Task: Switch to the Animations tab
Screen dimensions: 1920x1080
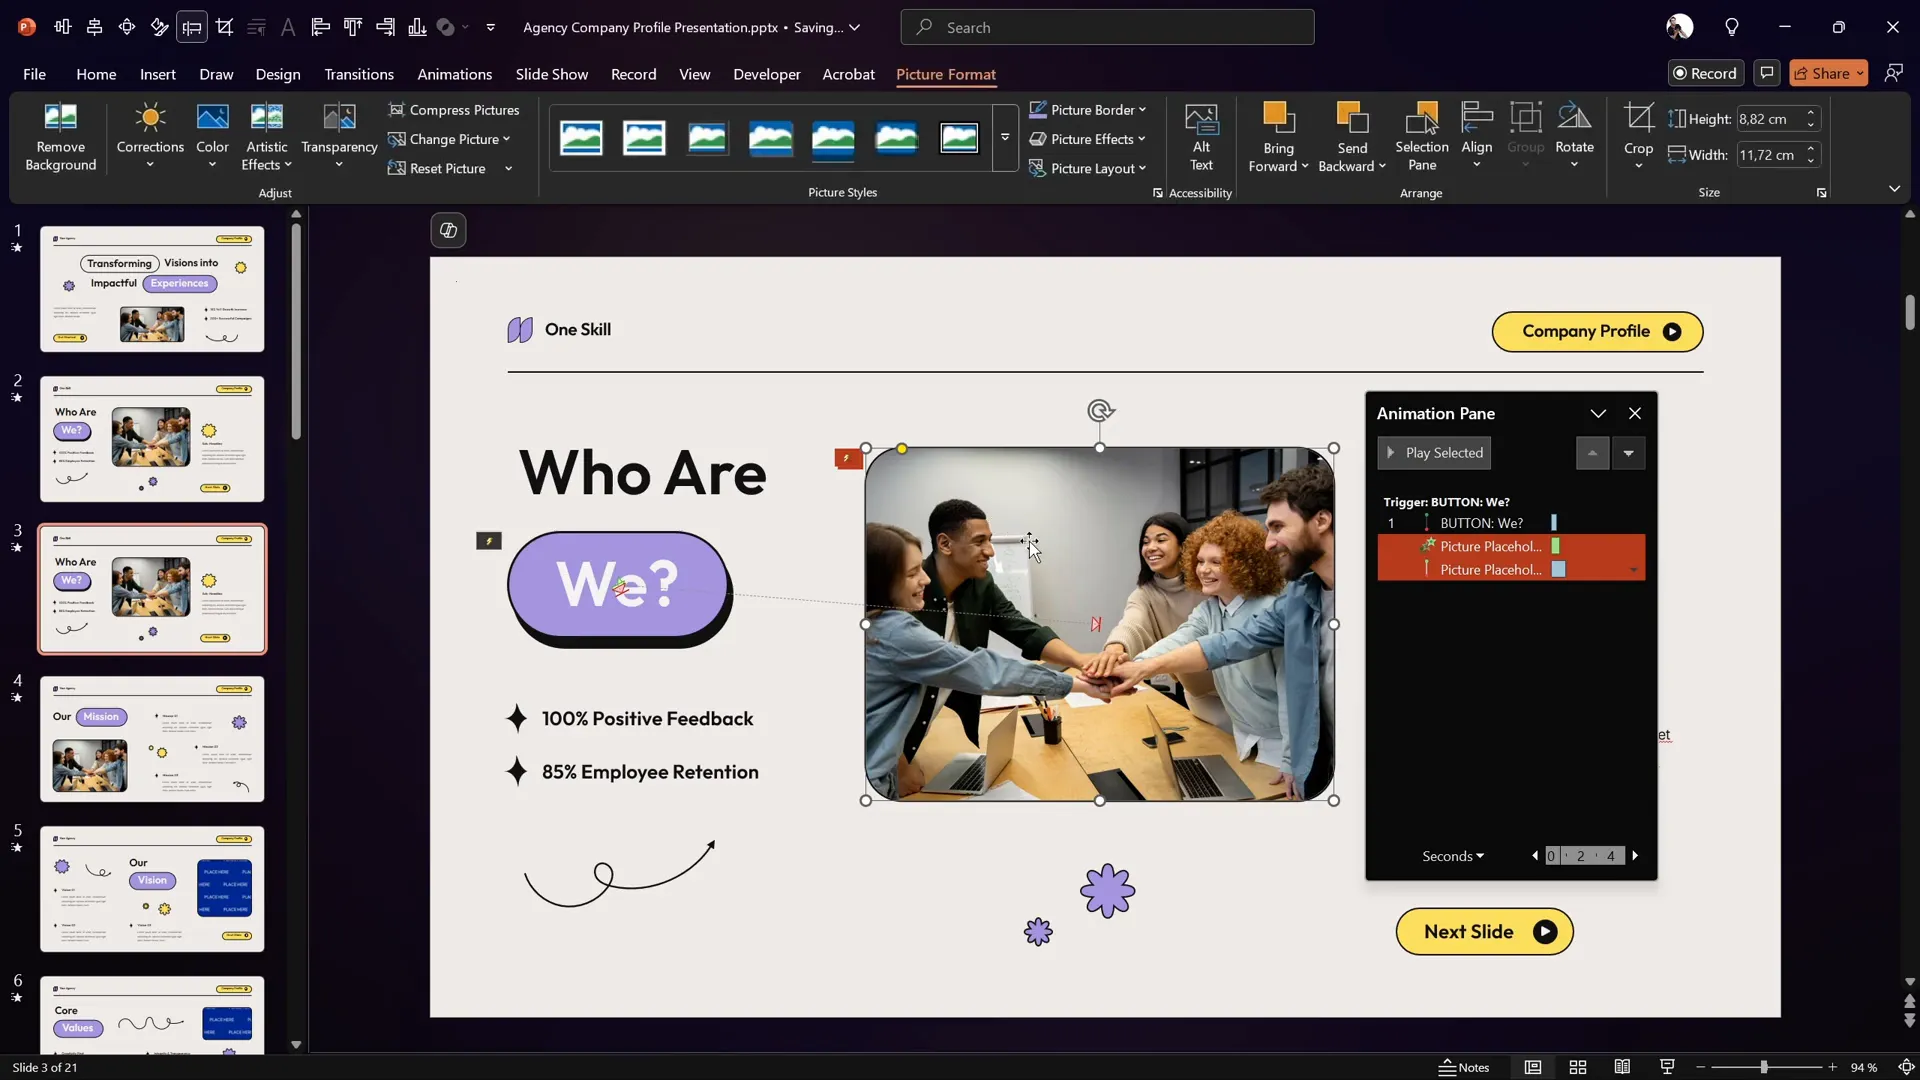Action: 456,74
